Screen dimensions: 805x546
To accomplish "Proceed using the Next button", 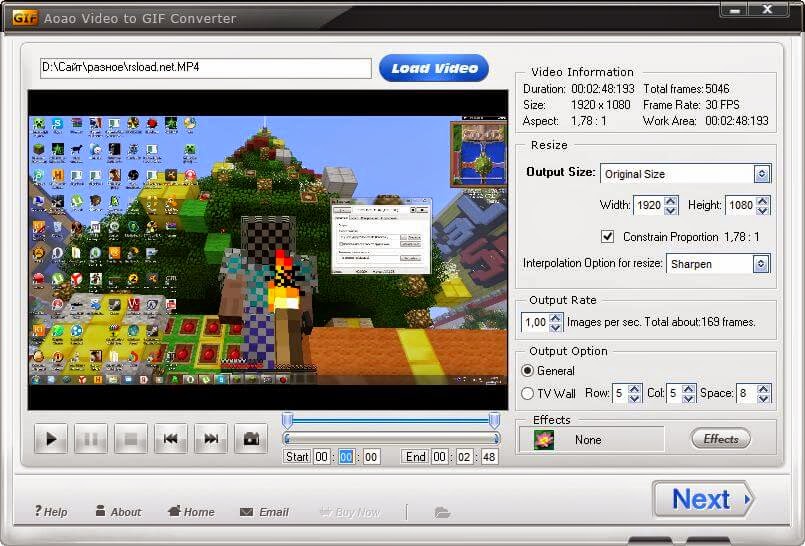I will click(x=703, y=499).
